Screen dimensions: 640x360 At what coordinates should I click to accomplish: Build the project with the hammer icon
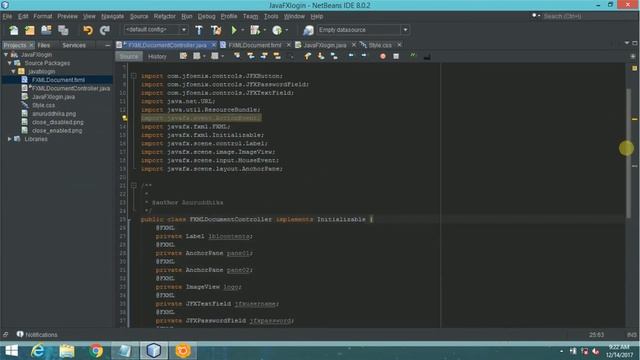pos(199,30)
